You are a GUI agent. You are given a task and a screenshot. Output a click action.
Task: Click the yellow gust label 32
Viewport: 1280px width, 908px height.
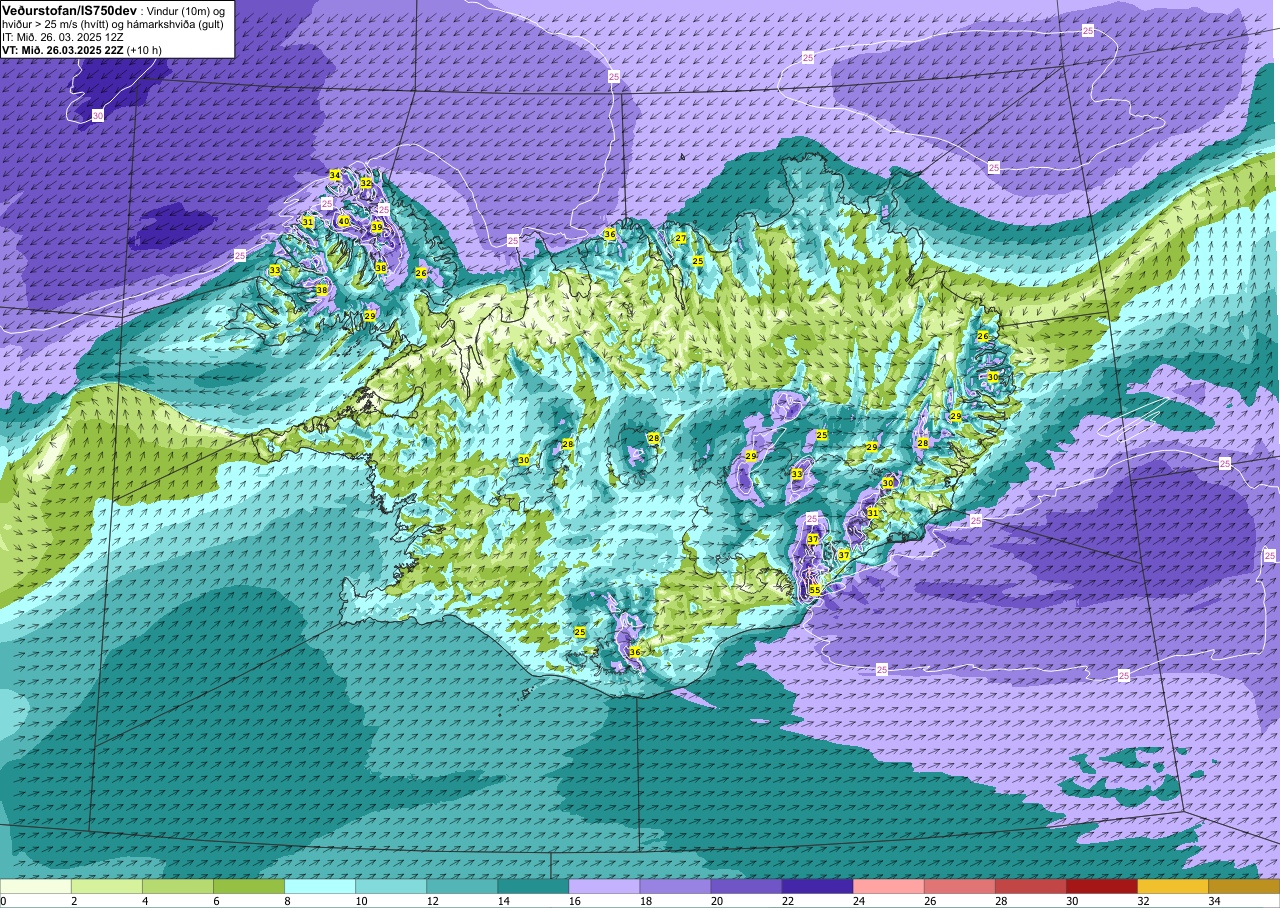366,183
